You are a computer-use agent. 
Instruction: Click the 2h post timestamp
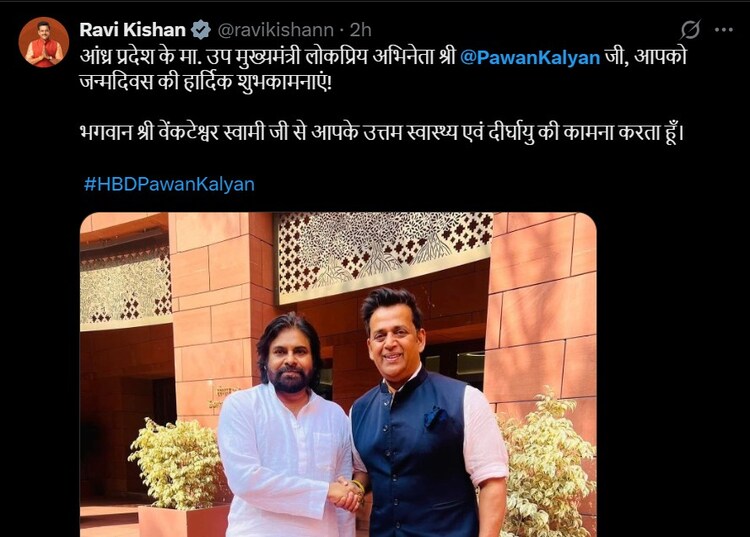tap(361, 30)
